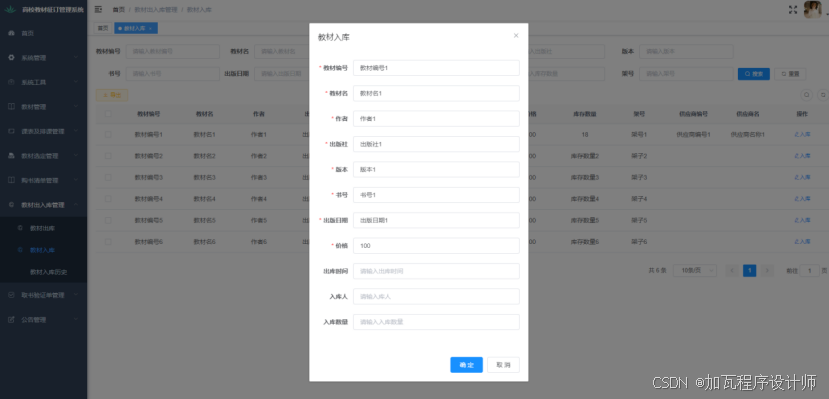Click the blue 搜索 search button

coord(753,74)
